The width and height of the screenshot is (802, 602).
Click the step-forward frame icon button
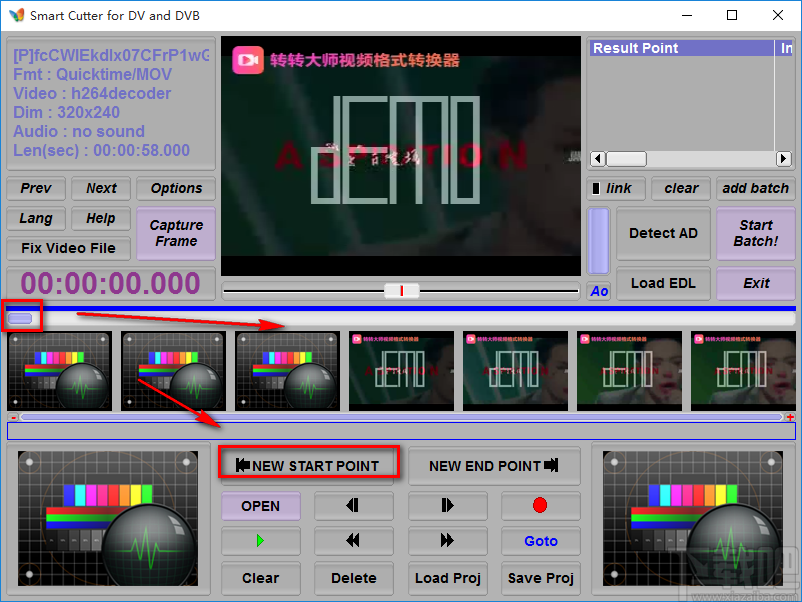point(448,506)
